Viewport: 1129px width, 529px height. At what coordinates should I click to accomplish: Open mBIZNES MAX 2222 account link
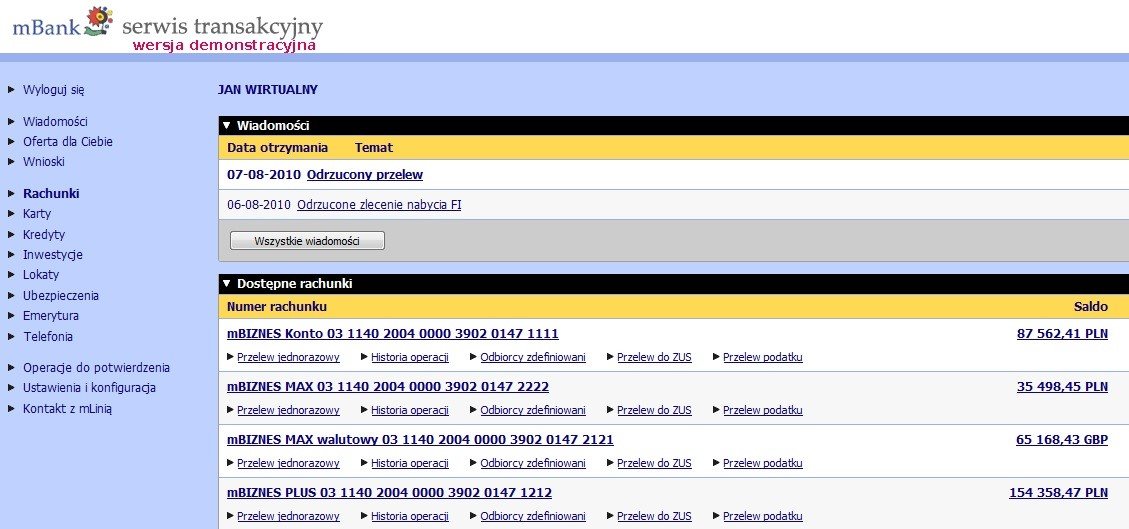pos(388,387)
